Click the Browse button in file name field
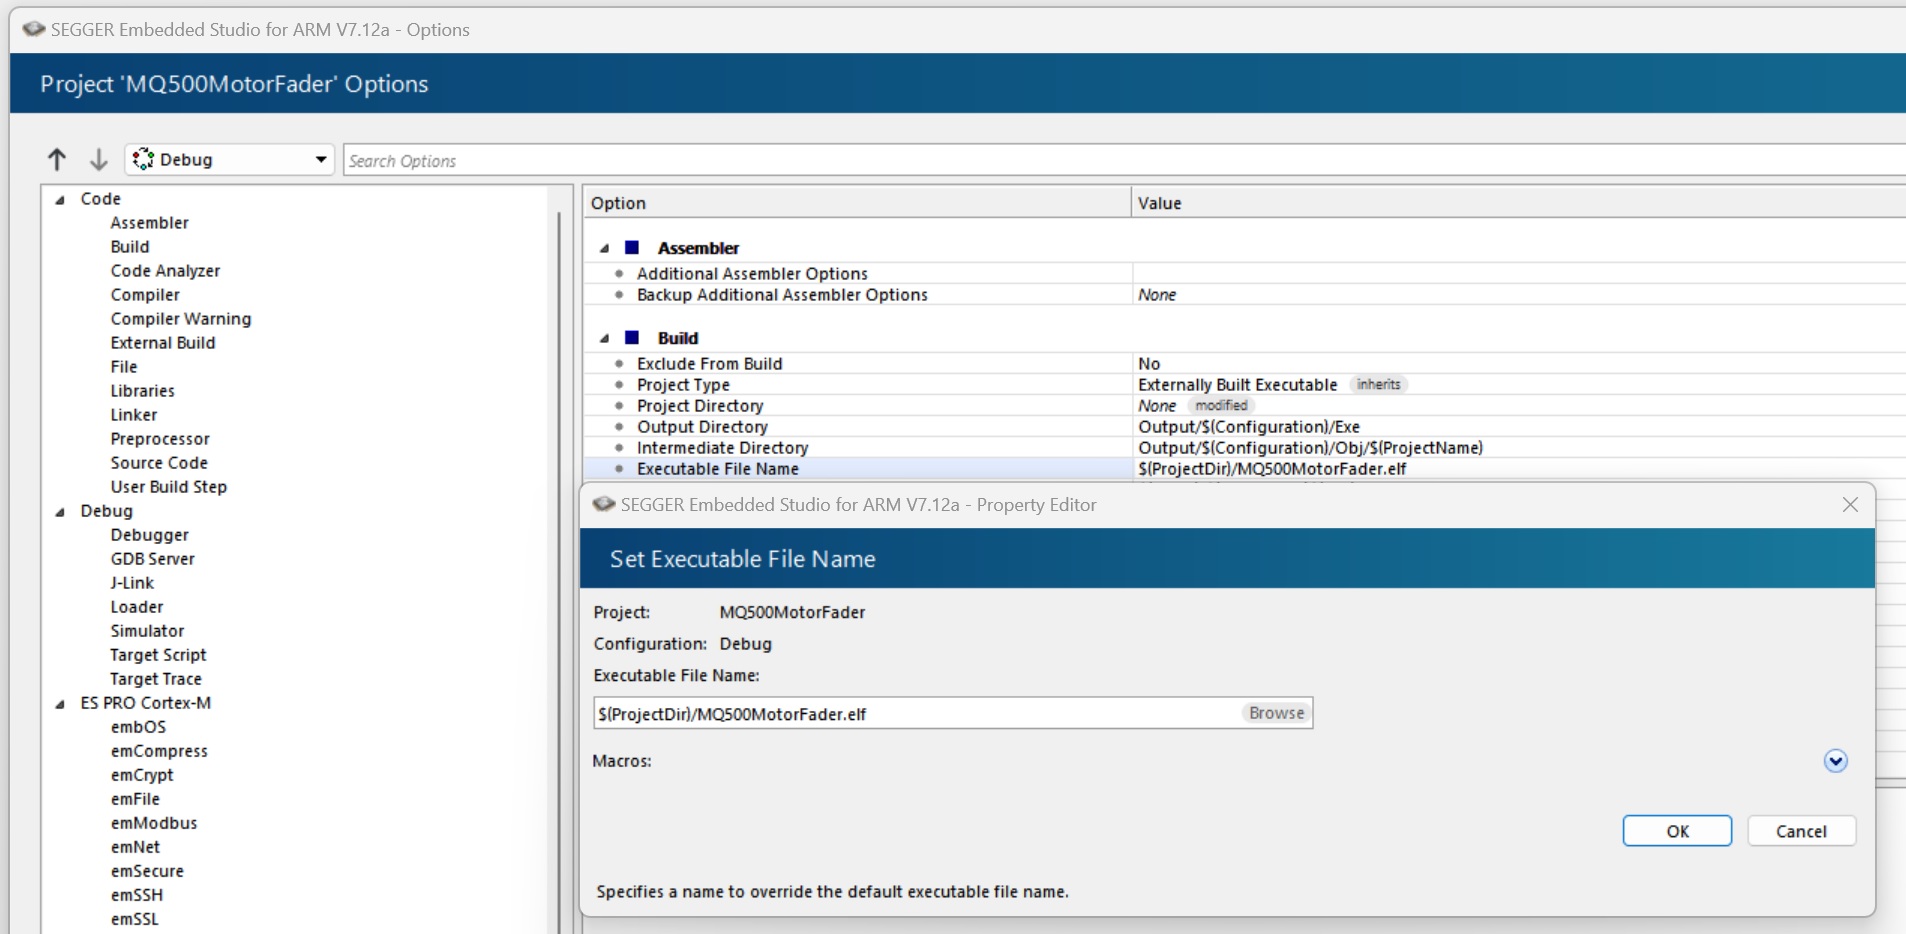Viewport: 1906px width, 934px height. coord(1276,713)
